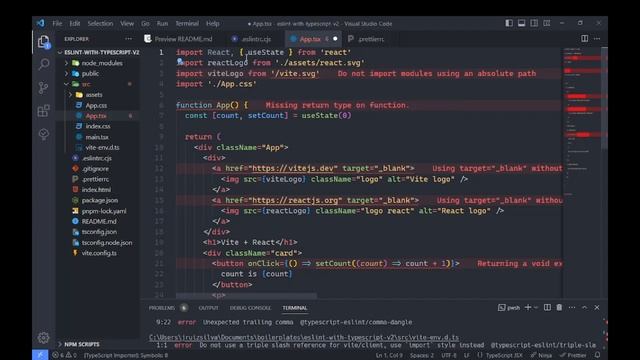The image size is (640, 360).
Task: Switch to .eslintrc.cjs editor tab
Action: pyautogui.click(x=256, y=39)
